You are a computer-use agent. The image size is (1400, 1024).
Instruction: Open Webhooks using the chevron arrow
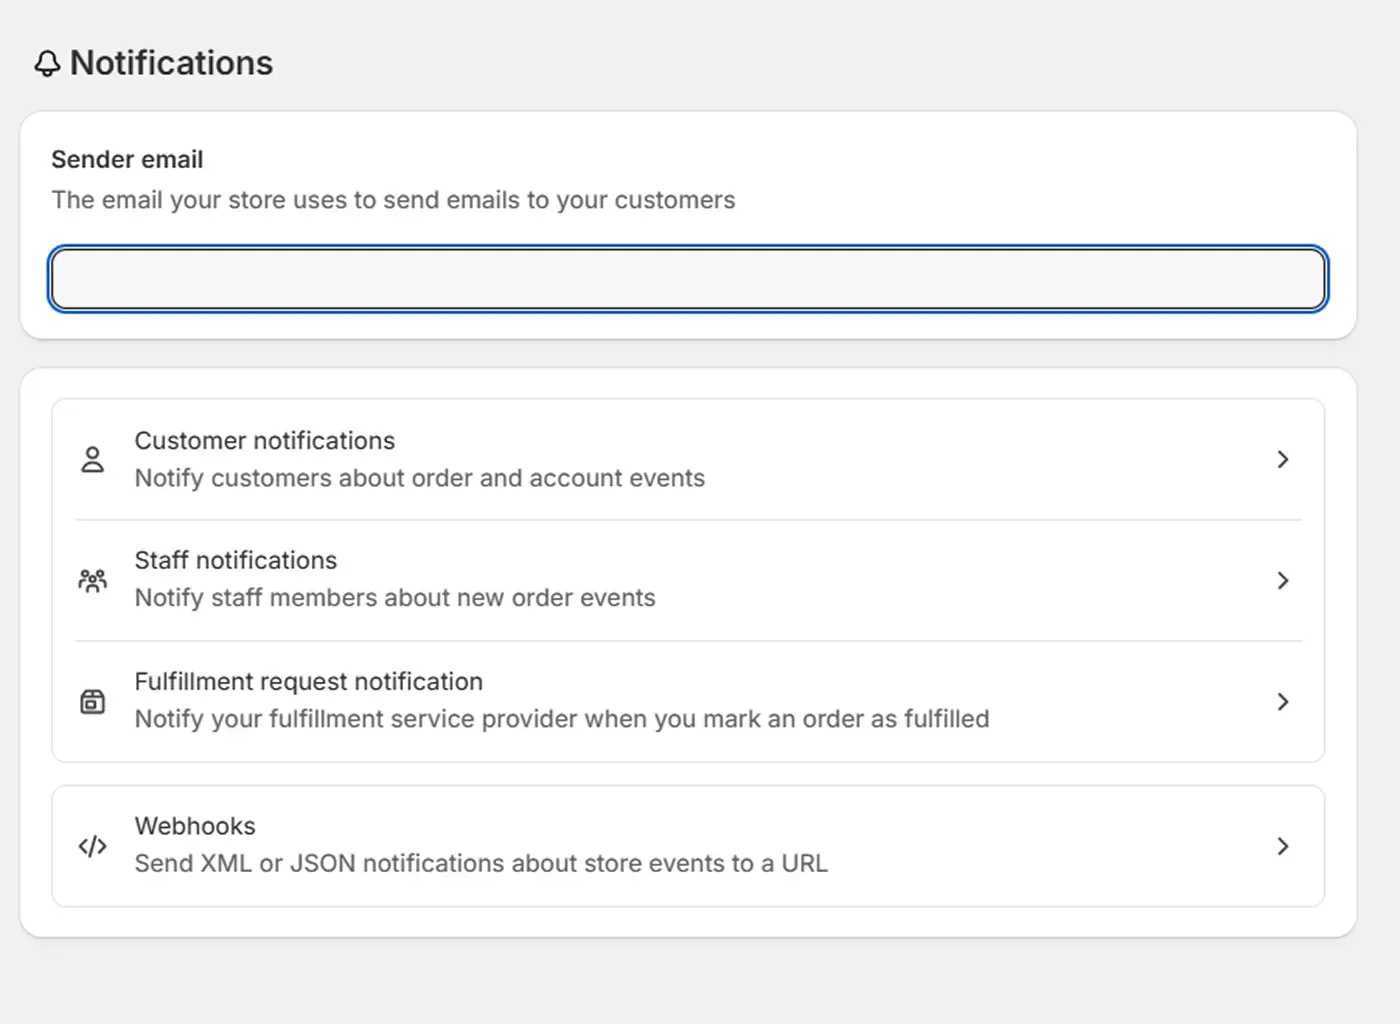pyautogui.click(x=1283, y=846)
